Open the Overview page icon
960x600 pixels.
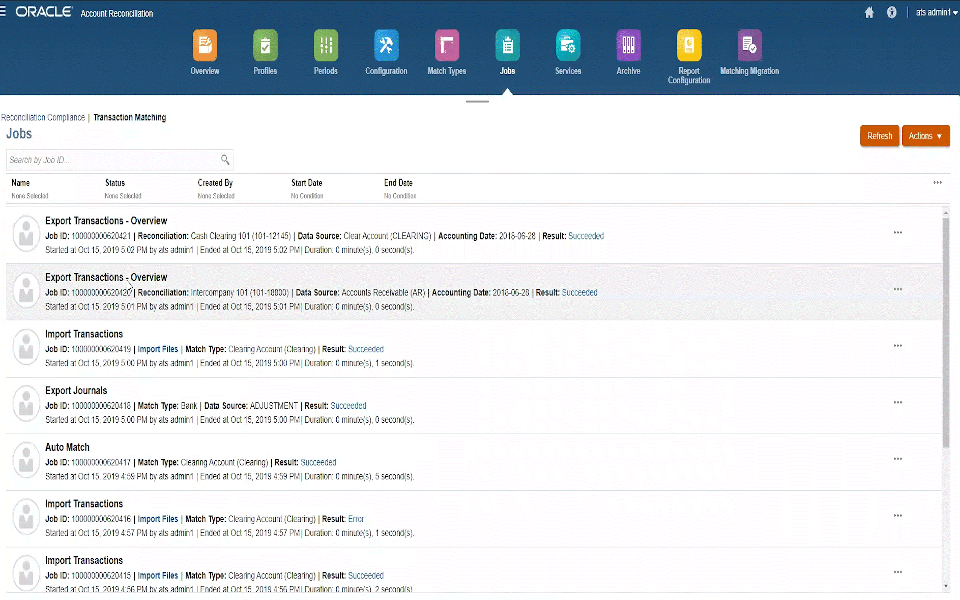pyautogui.click(x=205, y=46)
